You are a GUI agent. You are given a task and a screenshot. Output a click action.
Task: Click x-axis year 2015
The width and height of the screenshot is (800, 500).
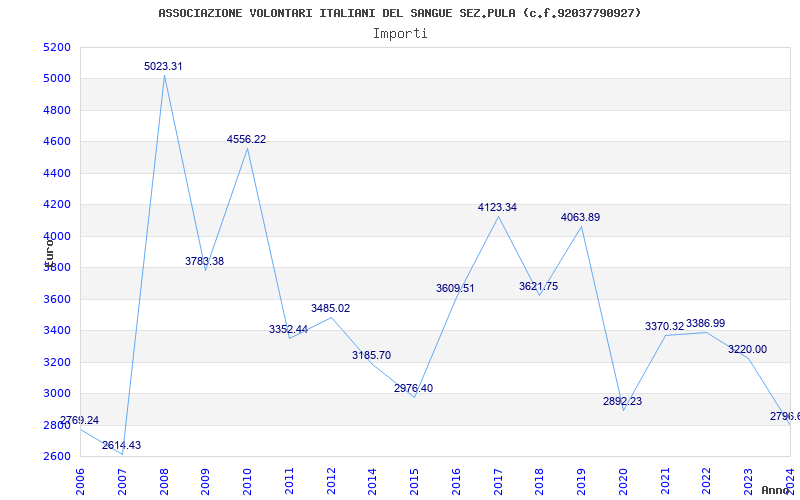(414, 482)
